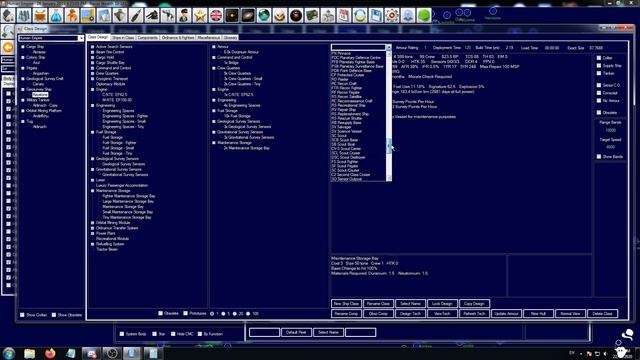This screenshot has width=640, height=360.
Task: Click the hull type text field
Action: tap(358, 47)
